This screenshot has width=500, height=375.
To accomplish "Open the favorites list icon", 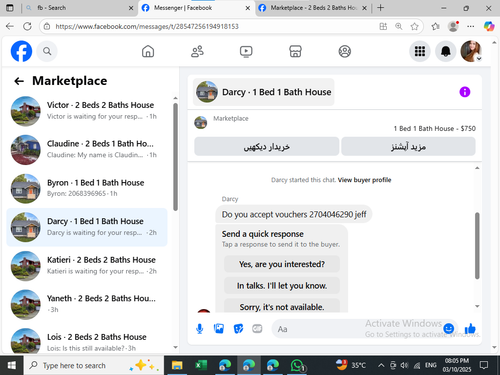I will coord(435,26).
